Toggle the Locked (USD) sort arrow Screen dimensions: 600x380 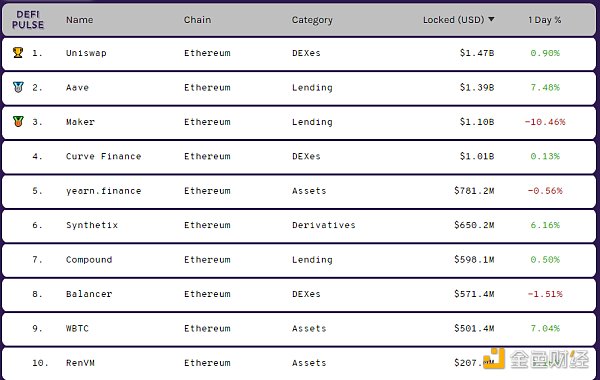click(491, 19)
